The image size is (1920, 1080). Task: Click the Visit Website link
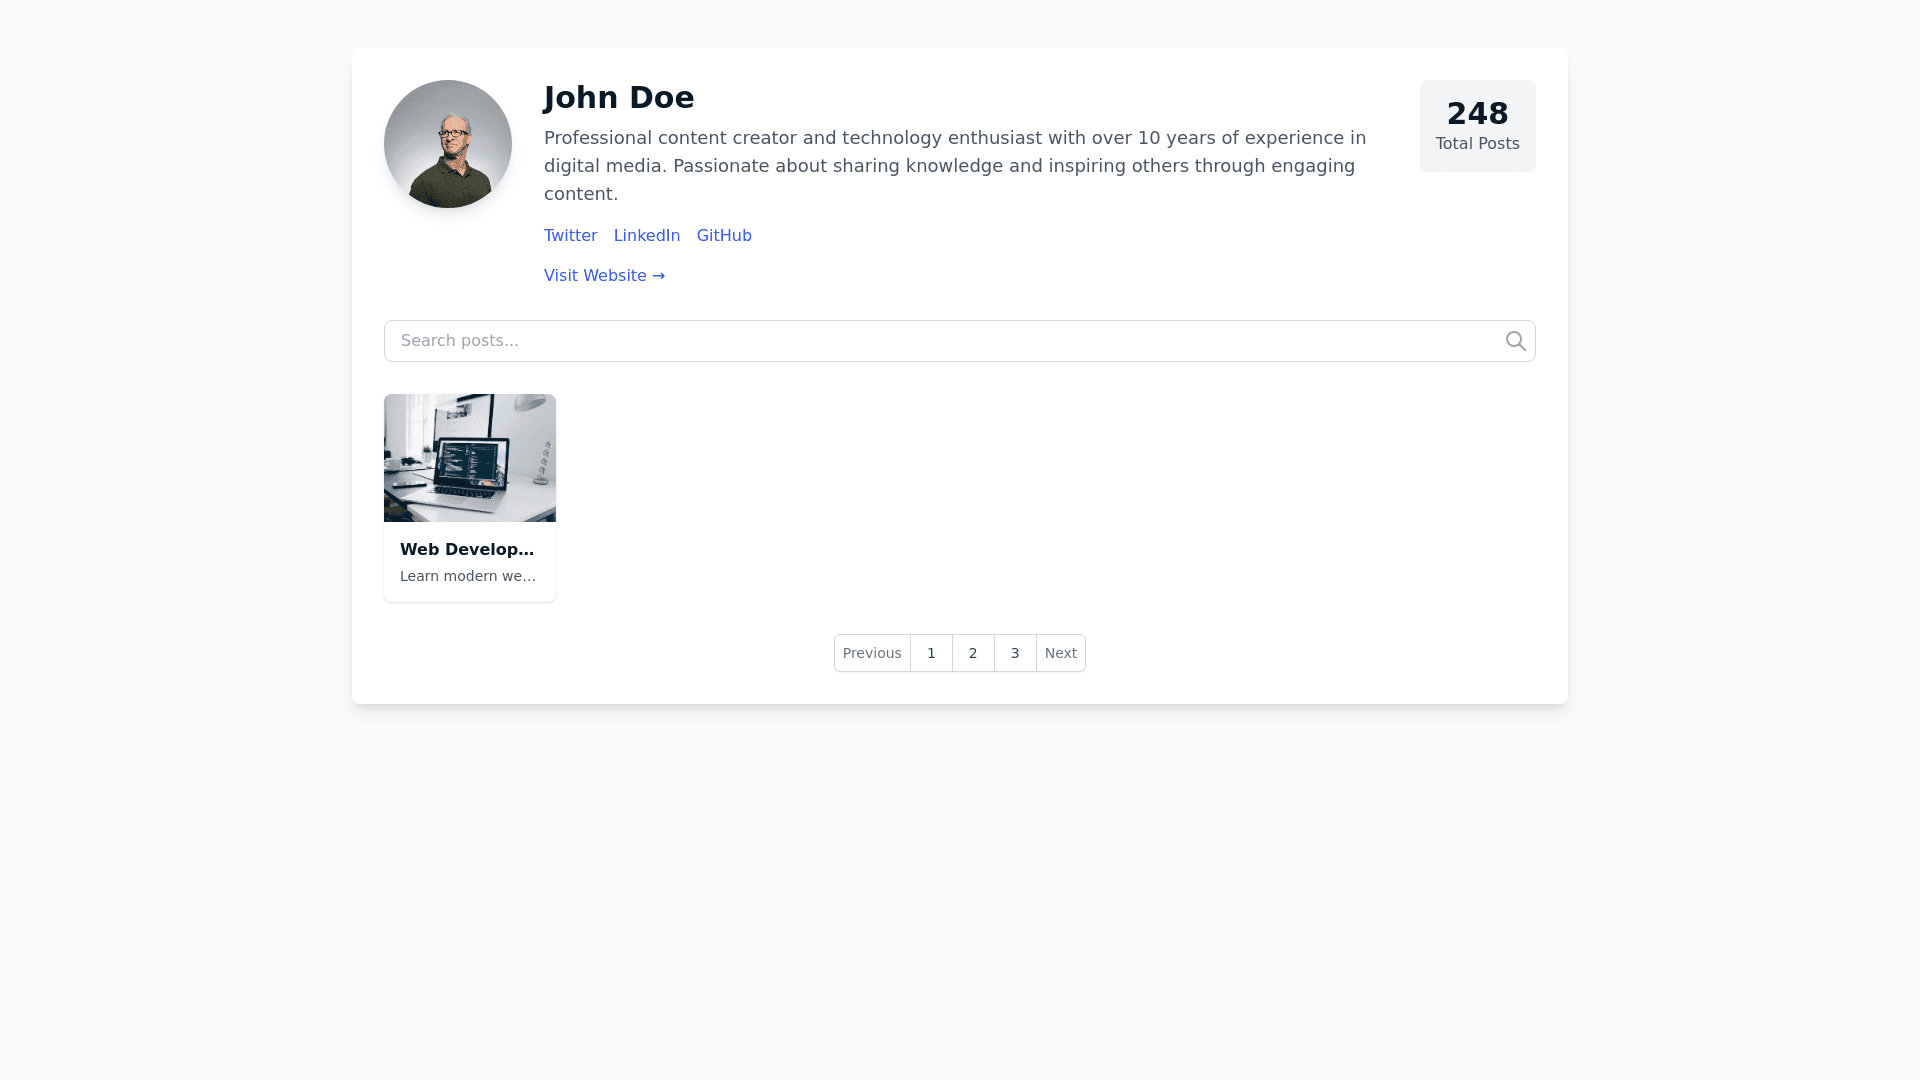(x=595, y=275)
